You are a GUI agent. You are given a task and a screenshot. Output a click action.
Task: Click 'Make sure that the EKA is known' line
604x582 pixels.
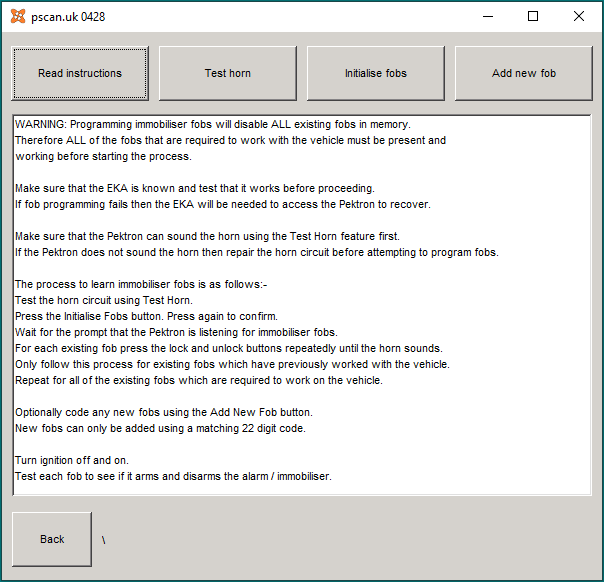click(x=195, y=188)
